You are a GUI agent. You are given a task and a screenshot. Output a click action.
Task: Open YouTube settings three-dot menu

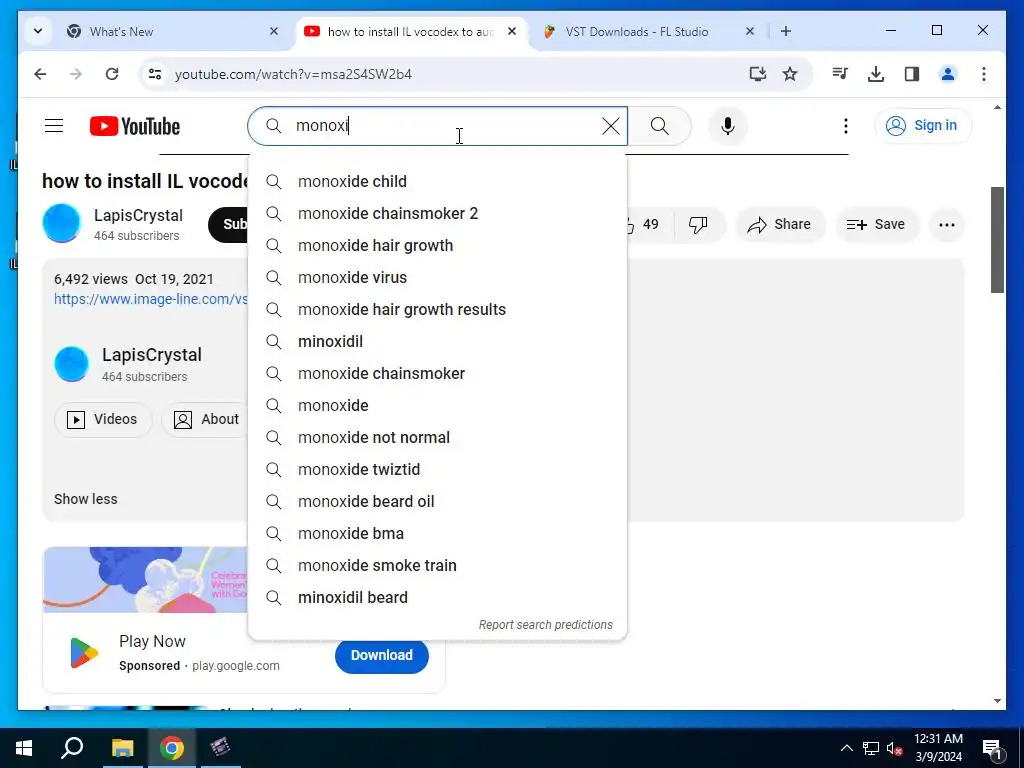click(846, 126)
